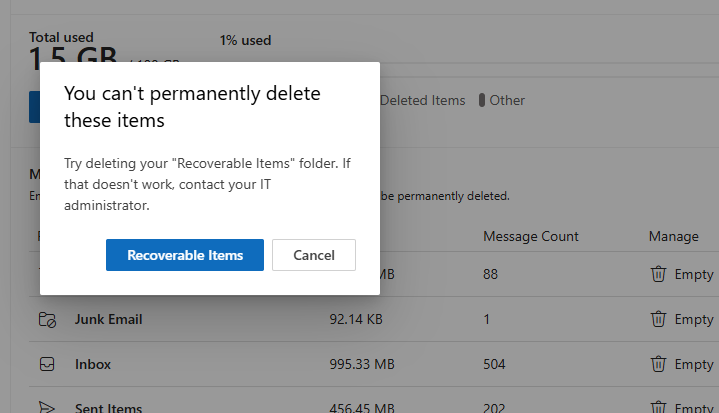Click the Deleted Items legend label
719x413 pixels.
point(422,100)
